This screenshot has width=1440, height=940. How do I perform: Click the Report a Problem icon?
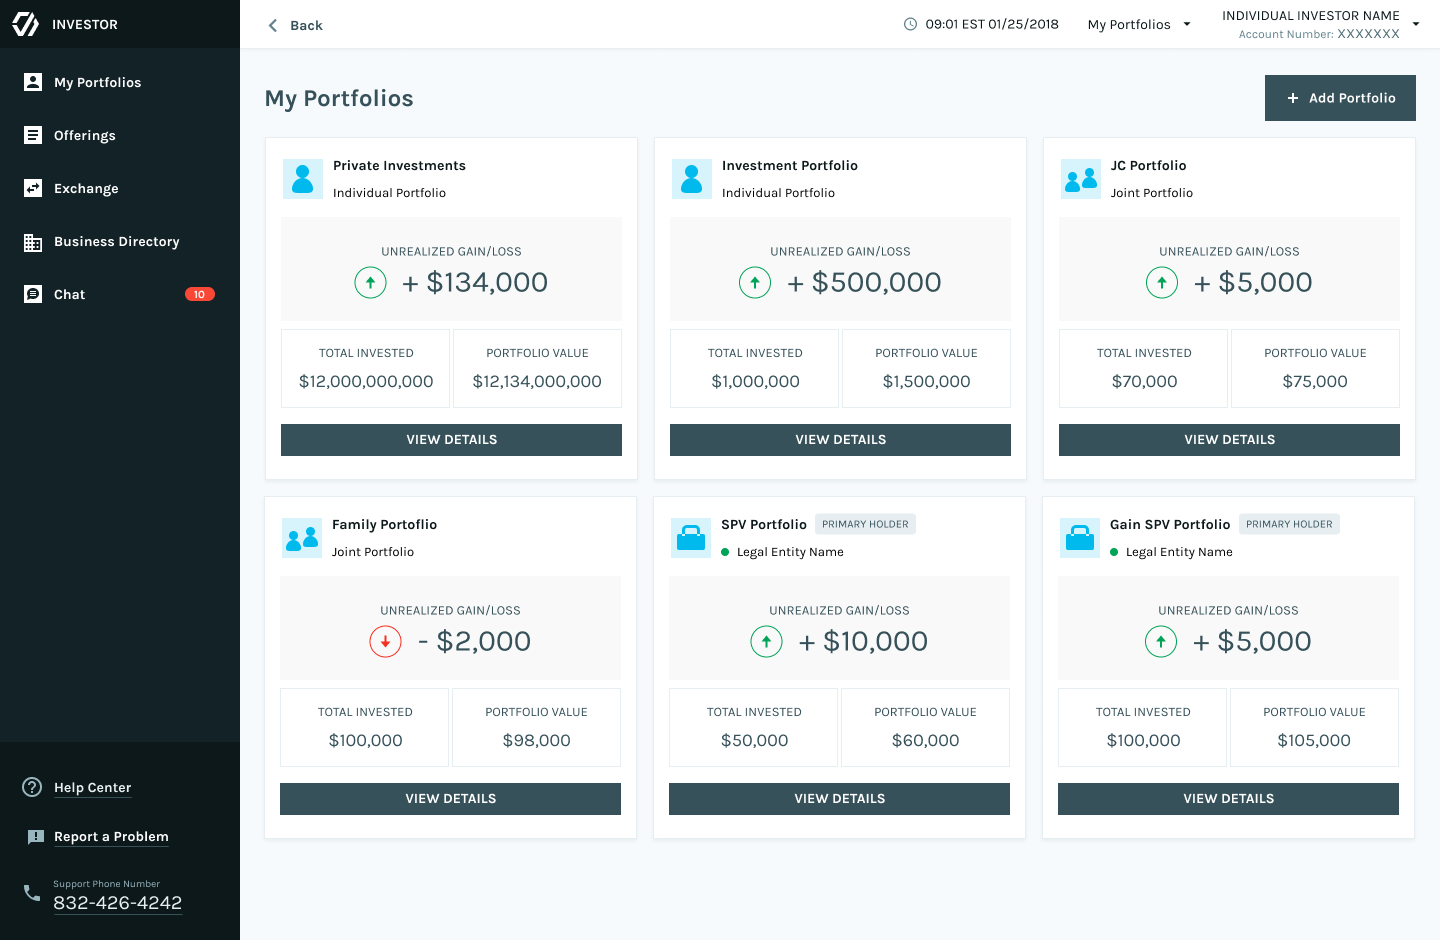36,837
